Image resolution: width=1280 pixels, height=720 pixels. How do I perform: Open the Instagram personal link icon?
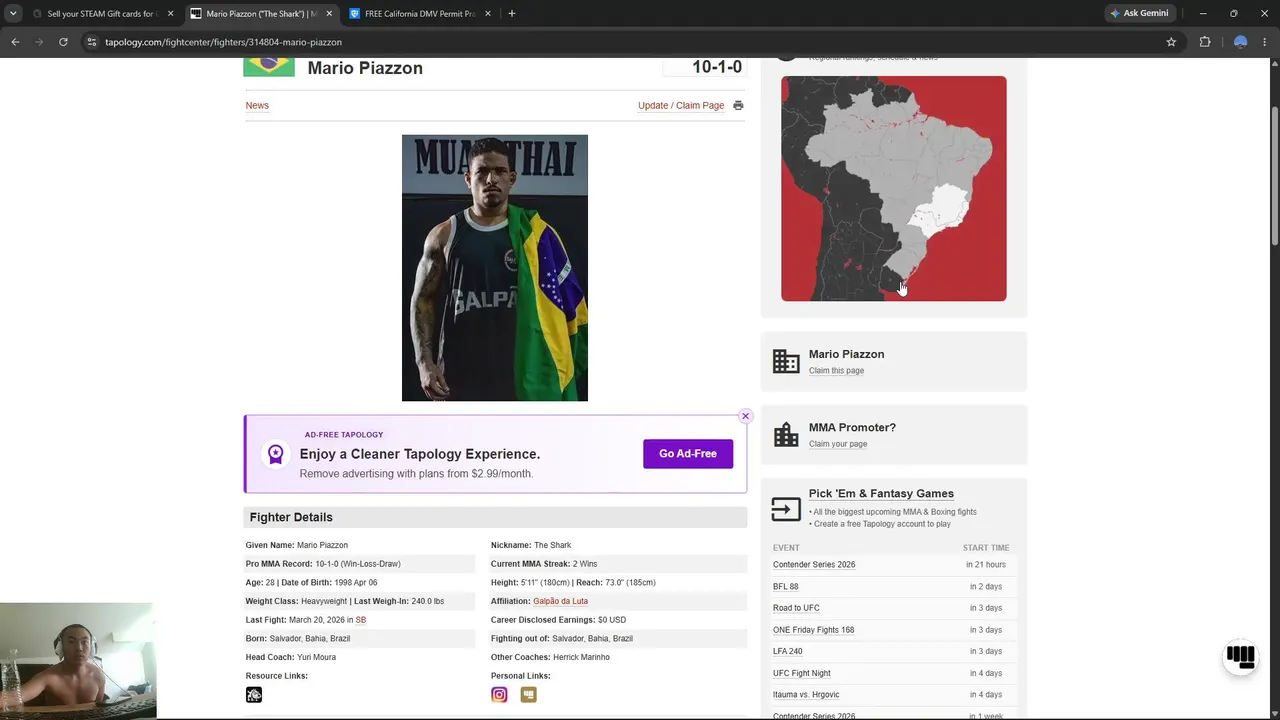pyautogui.click(x=499, y=695)
